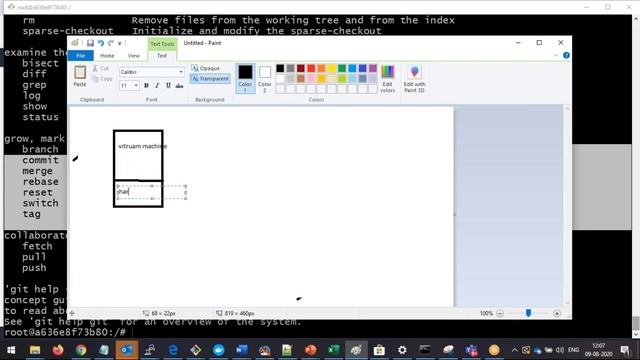The height and width of the screenshot is (360, 640).
Task: Click inside the active text box on canvas
Action: point(151,192)
